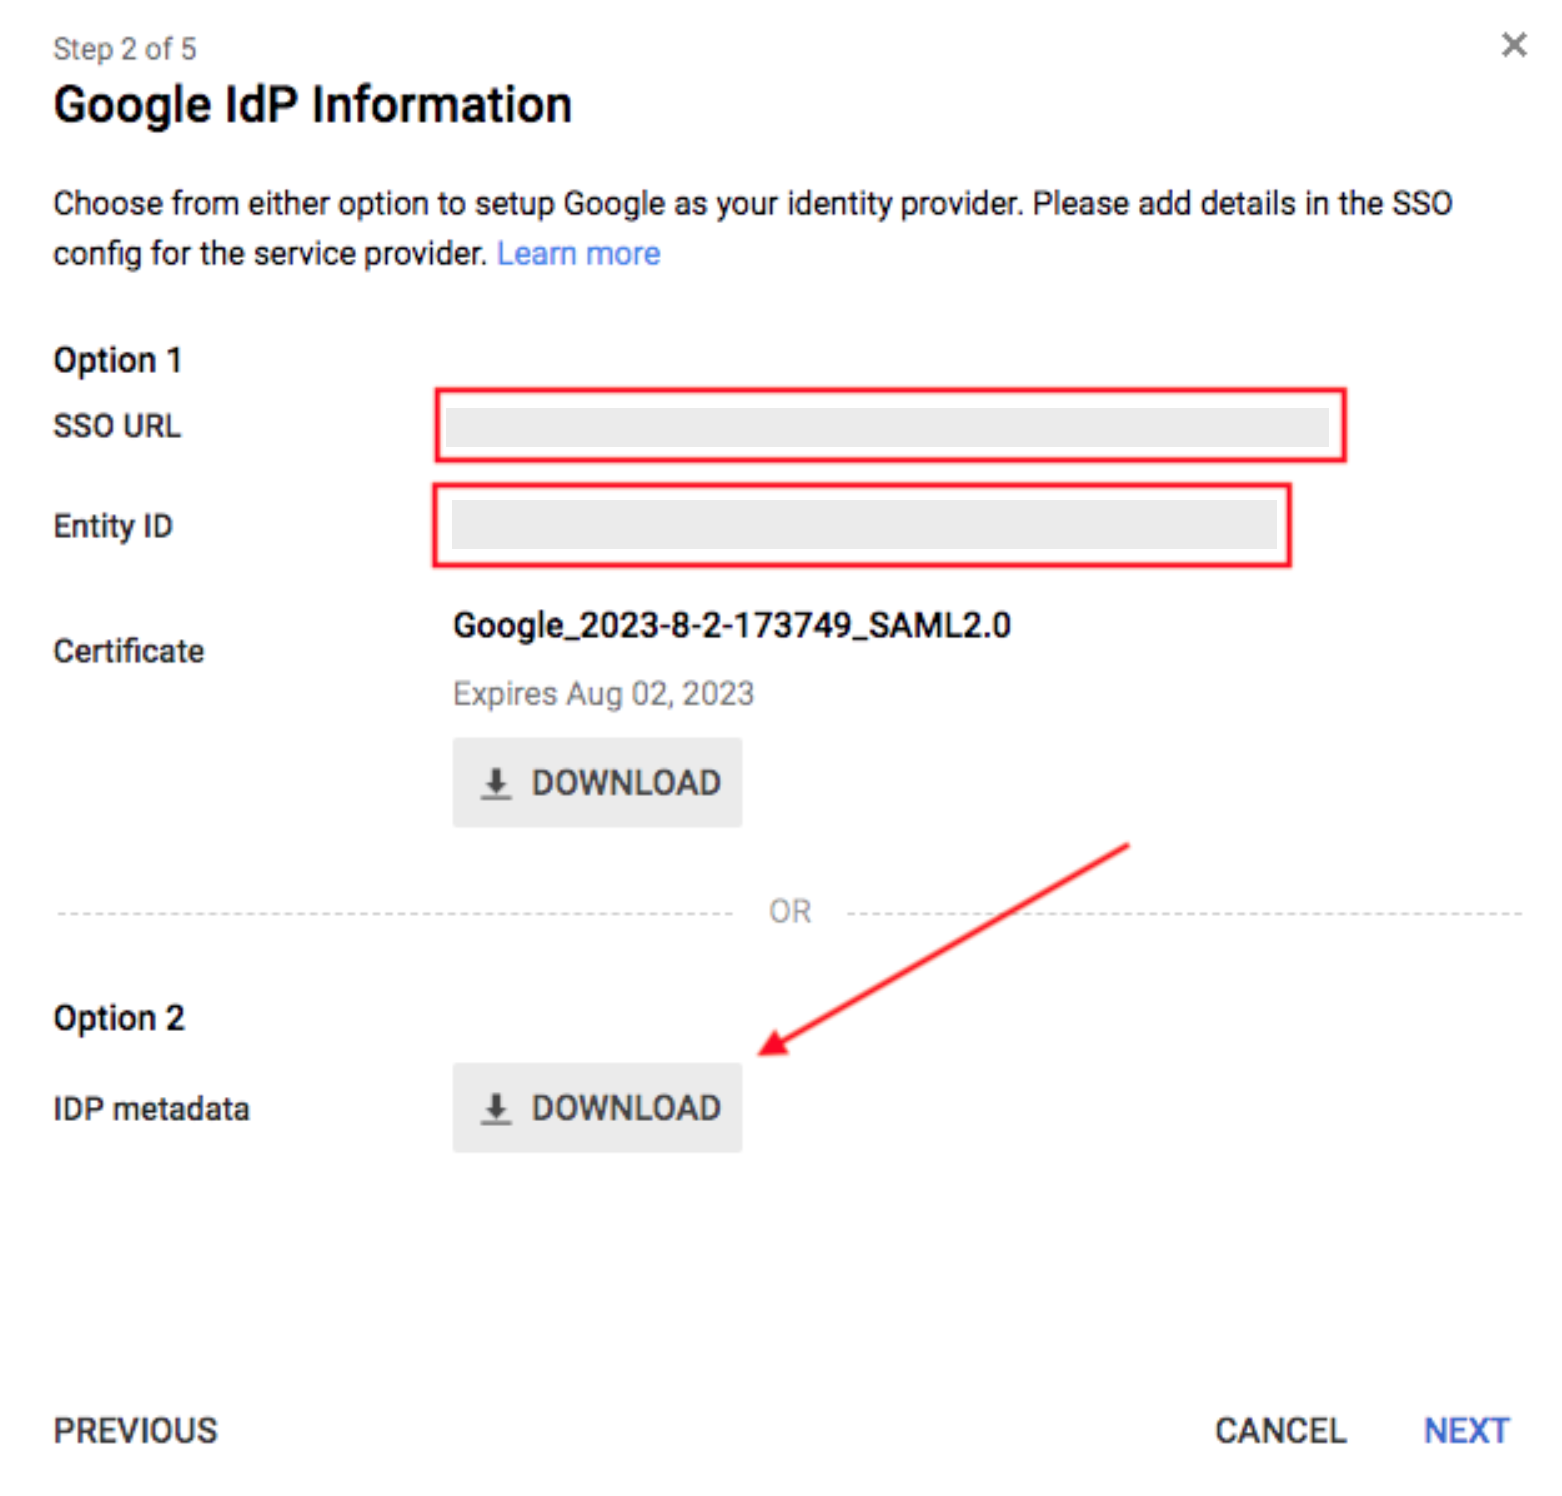Click the Option 1 heading
This screenshot has width=1562, height=1496.
point(118,360)
